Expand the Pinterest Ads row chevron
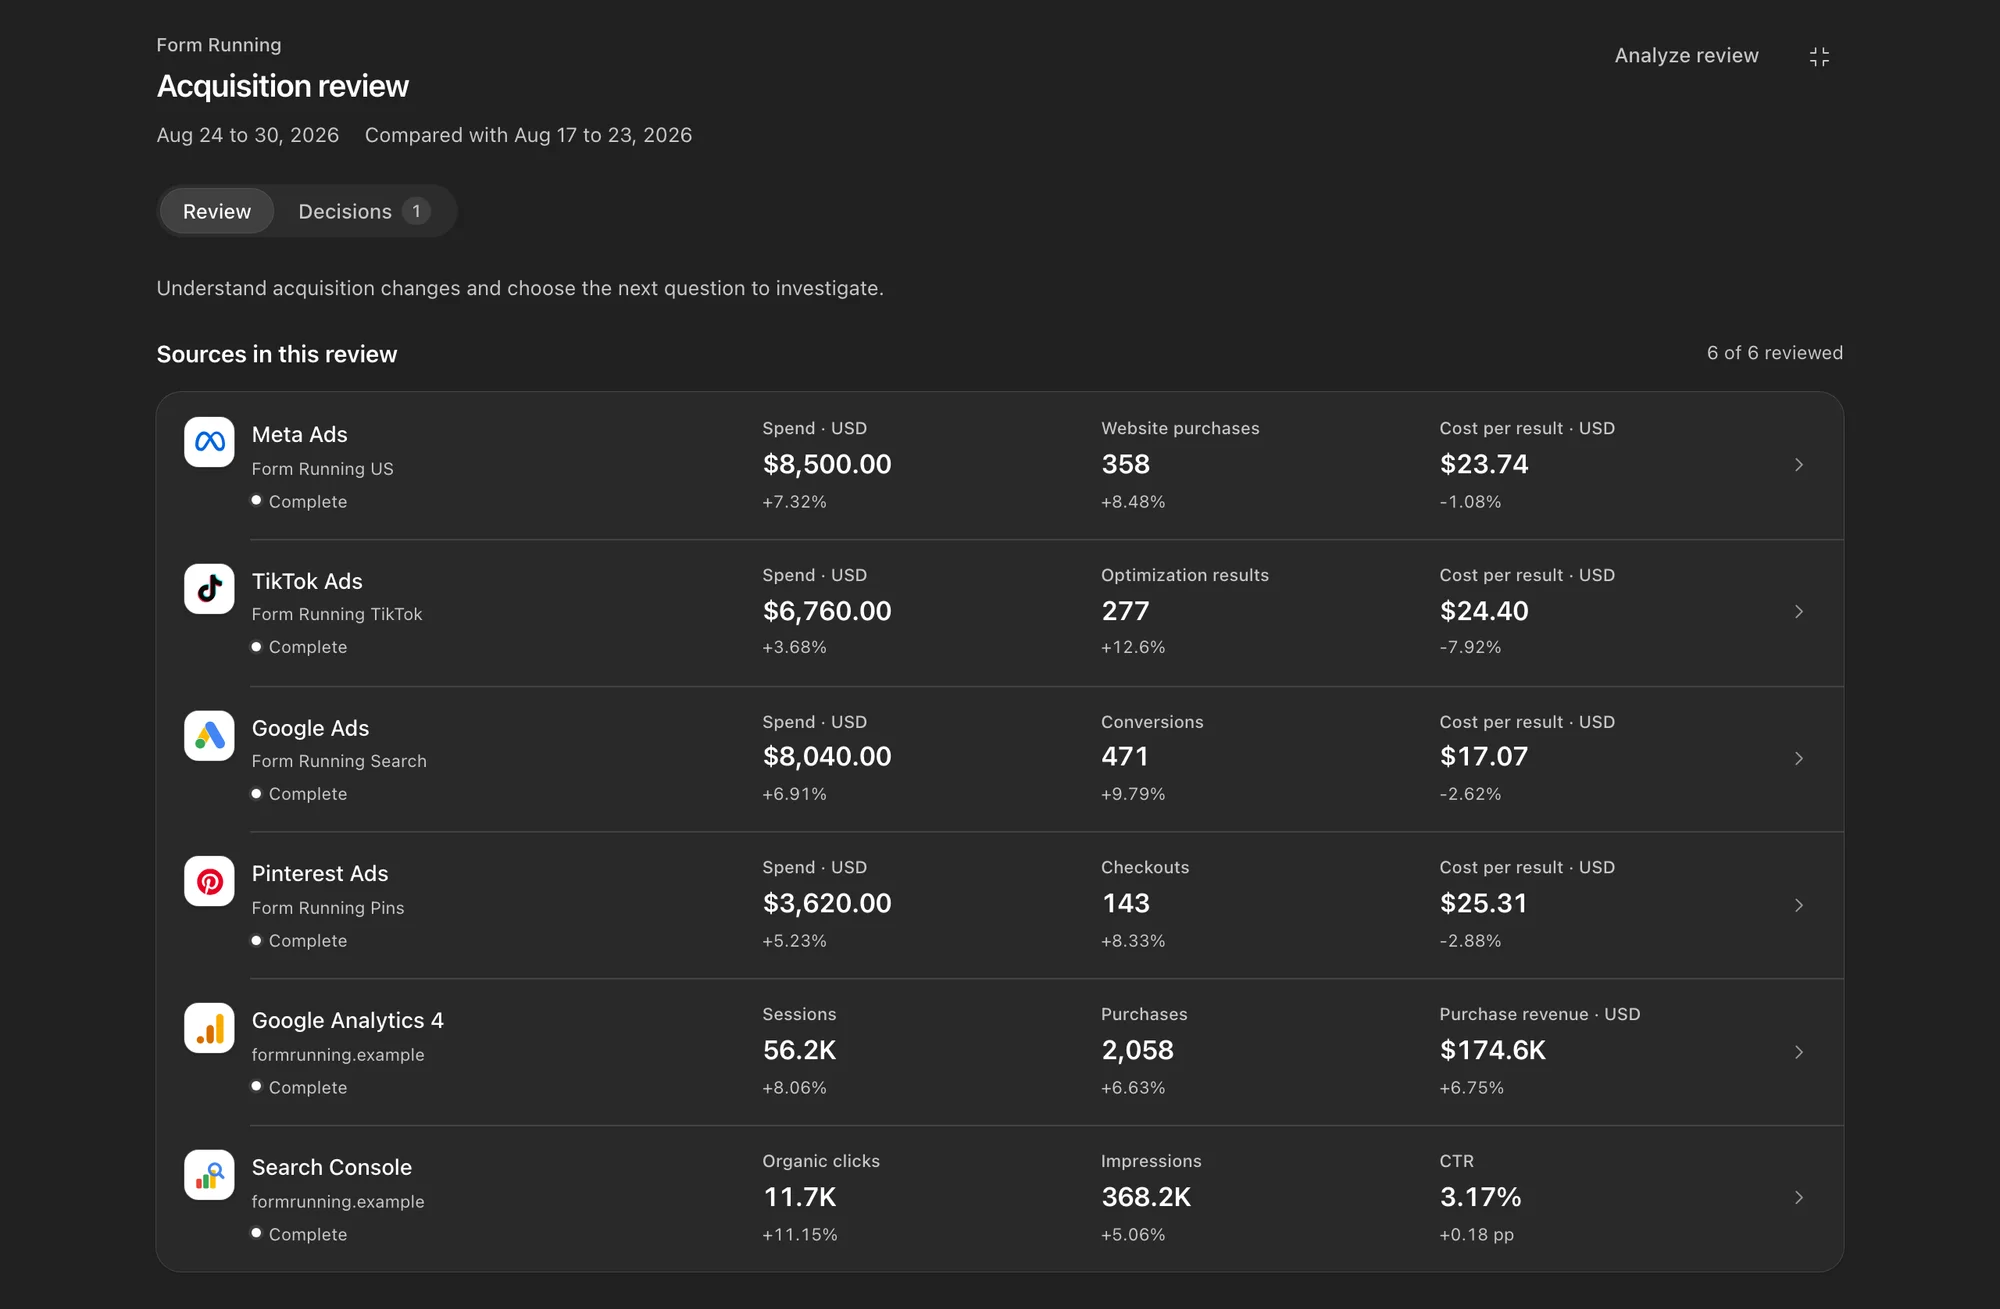This screenshot has width=2000, height=1309. point(1798,905)
